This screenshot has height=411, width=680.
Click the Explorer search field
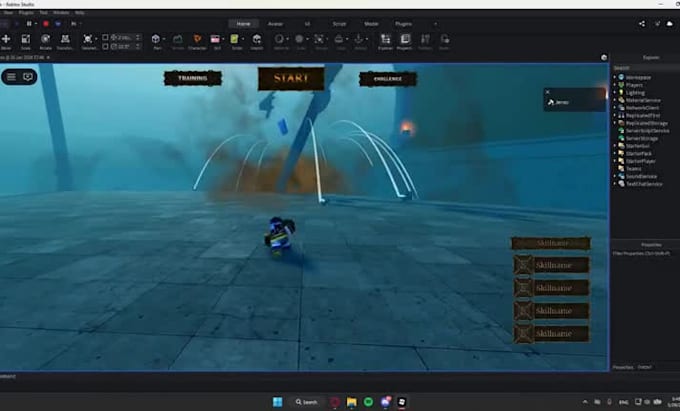646,68
